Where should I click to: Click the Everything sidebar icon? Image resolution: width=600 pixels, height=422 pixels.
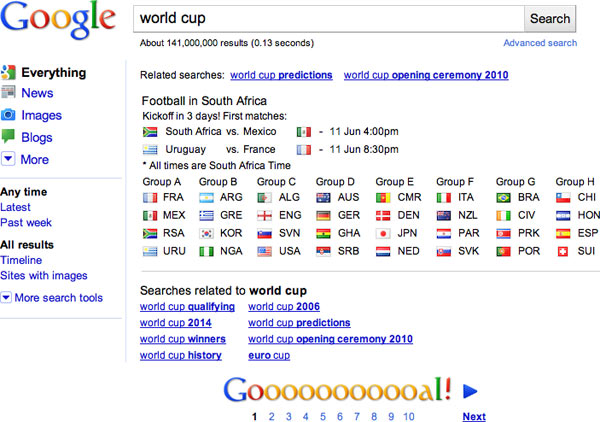[x=9, y=73]
